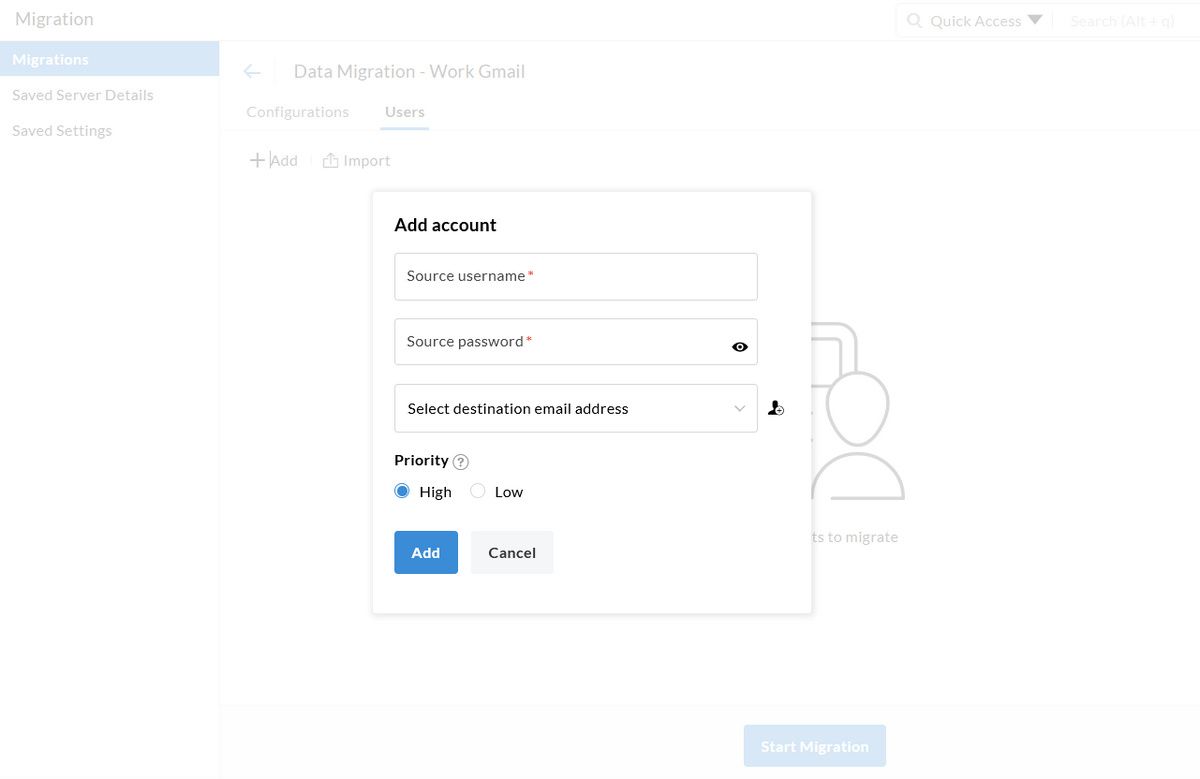This screenshot has width=1200, height=779.
Task: Switch to the Configurations tab
Action: pos(297,111)
